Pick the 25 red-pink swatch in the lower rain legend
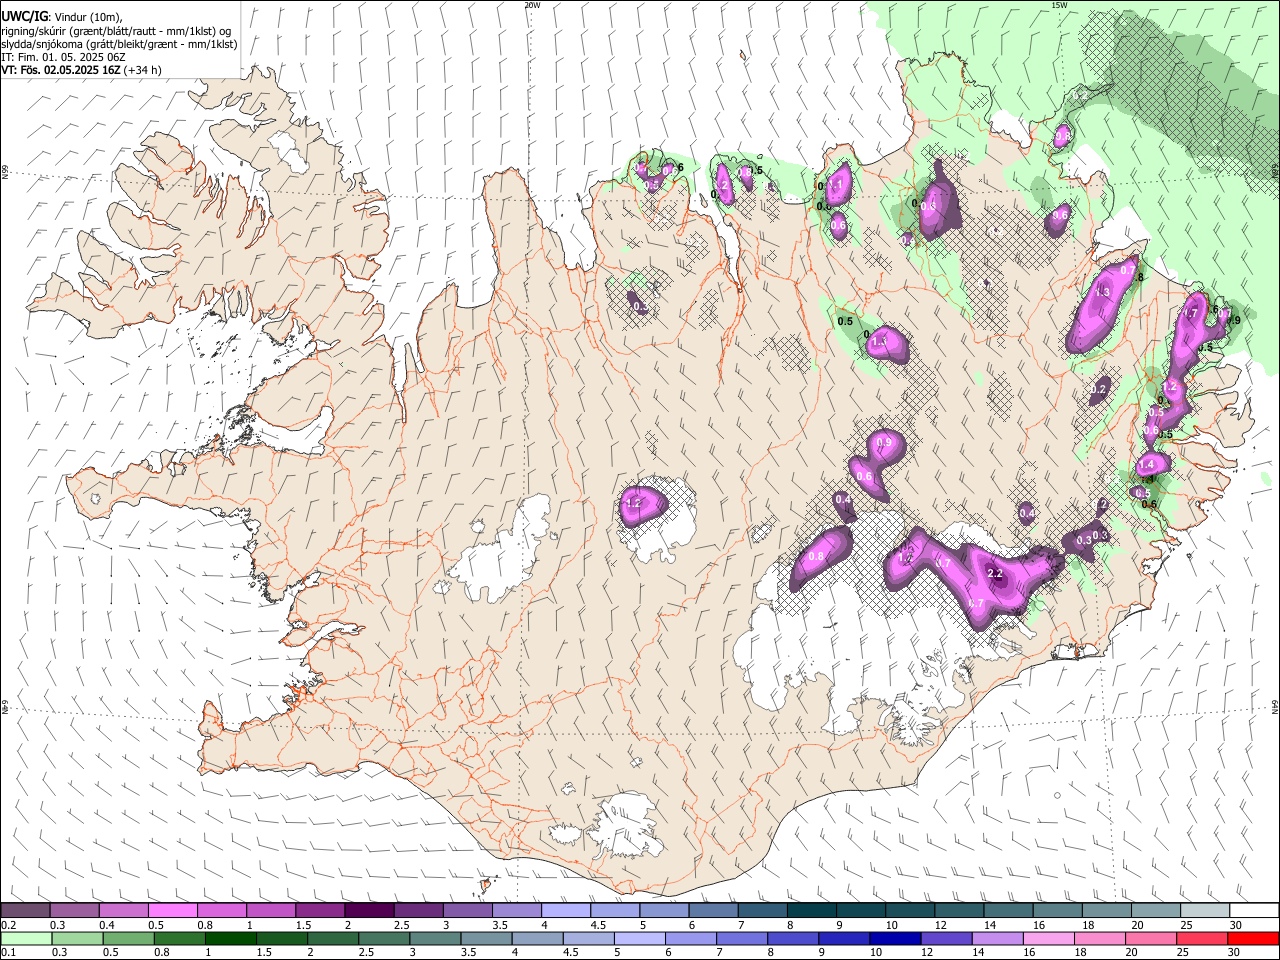1280x960 pixels. point(1200,938)
